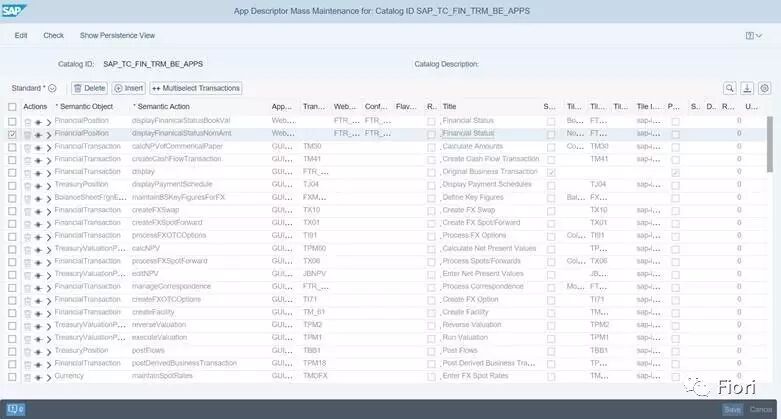The width and height of the screenshot is (781, 419).
Task: Click trash icon in processFXOTCOptions row
Action: click(x=28, y=237)
